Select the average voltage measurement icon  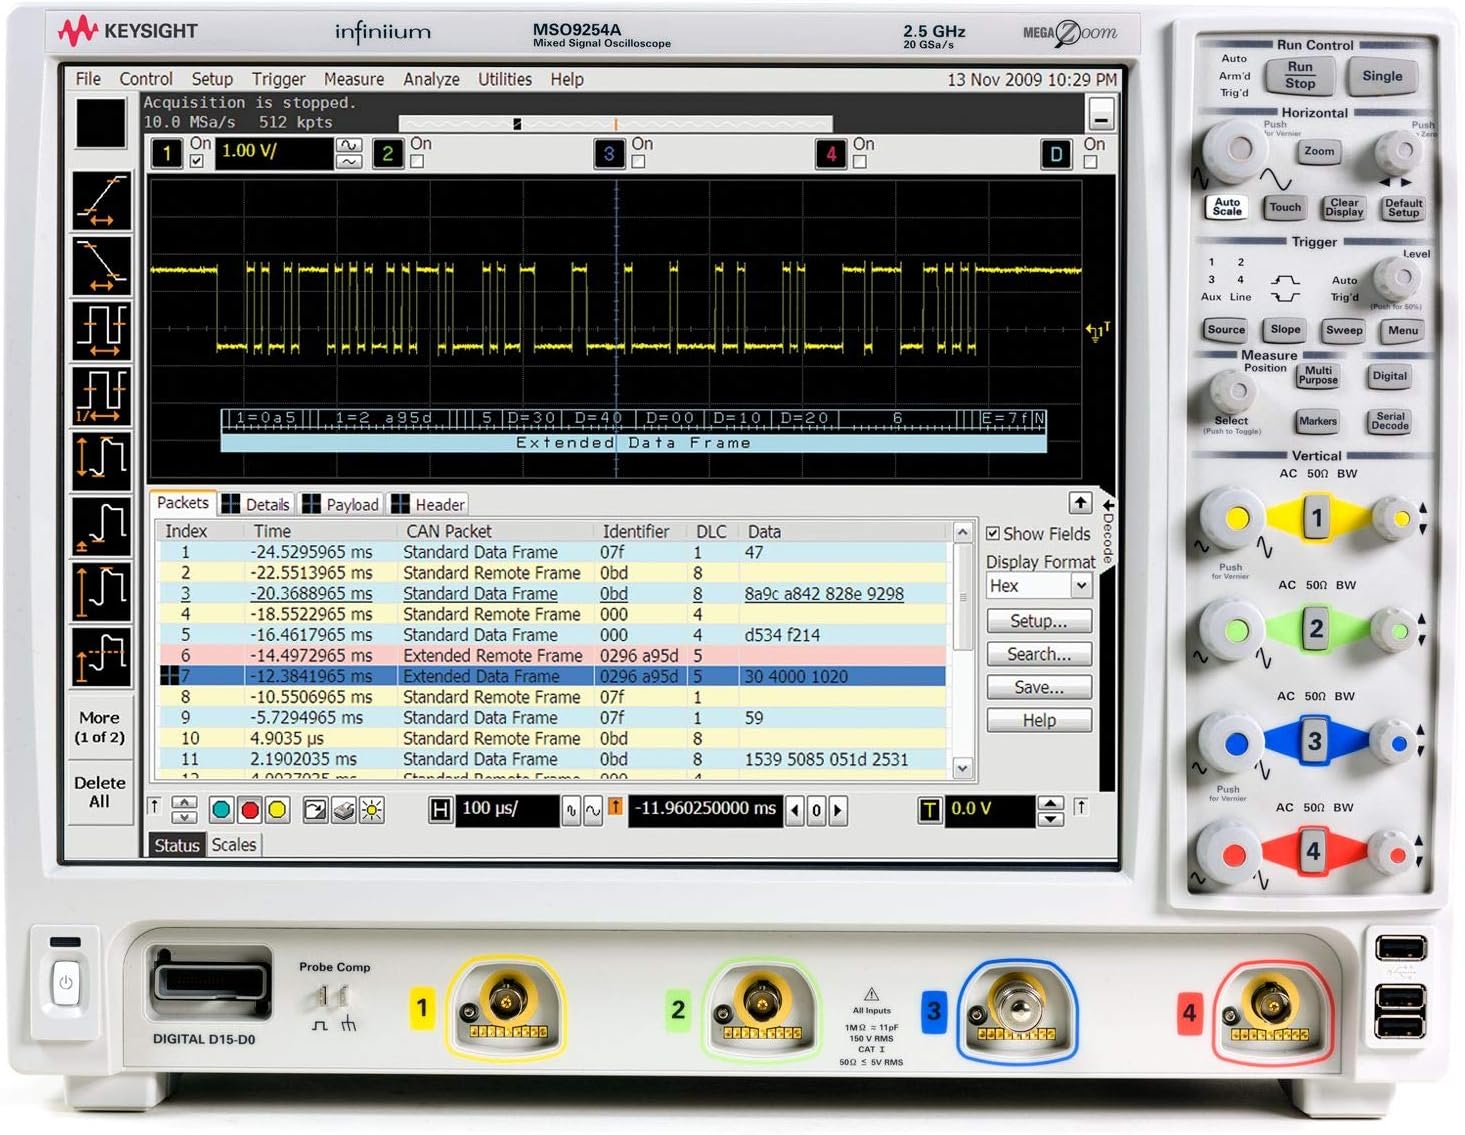(x=102, y=655)
